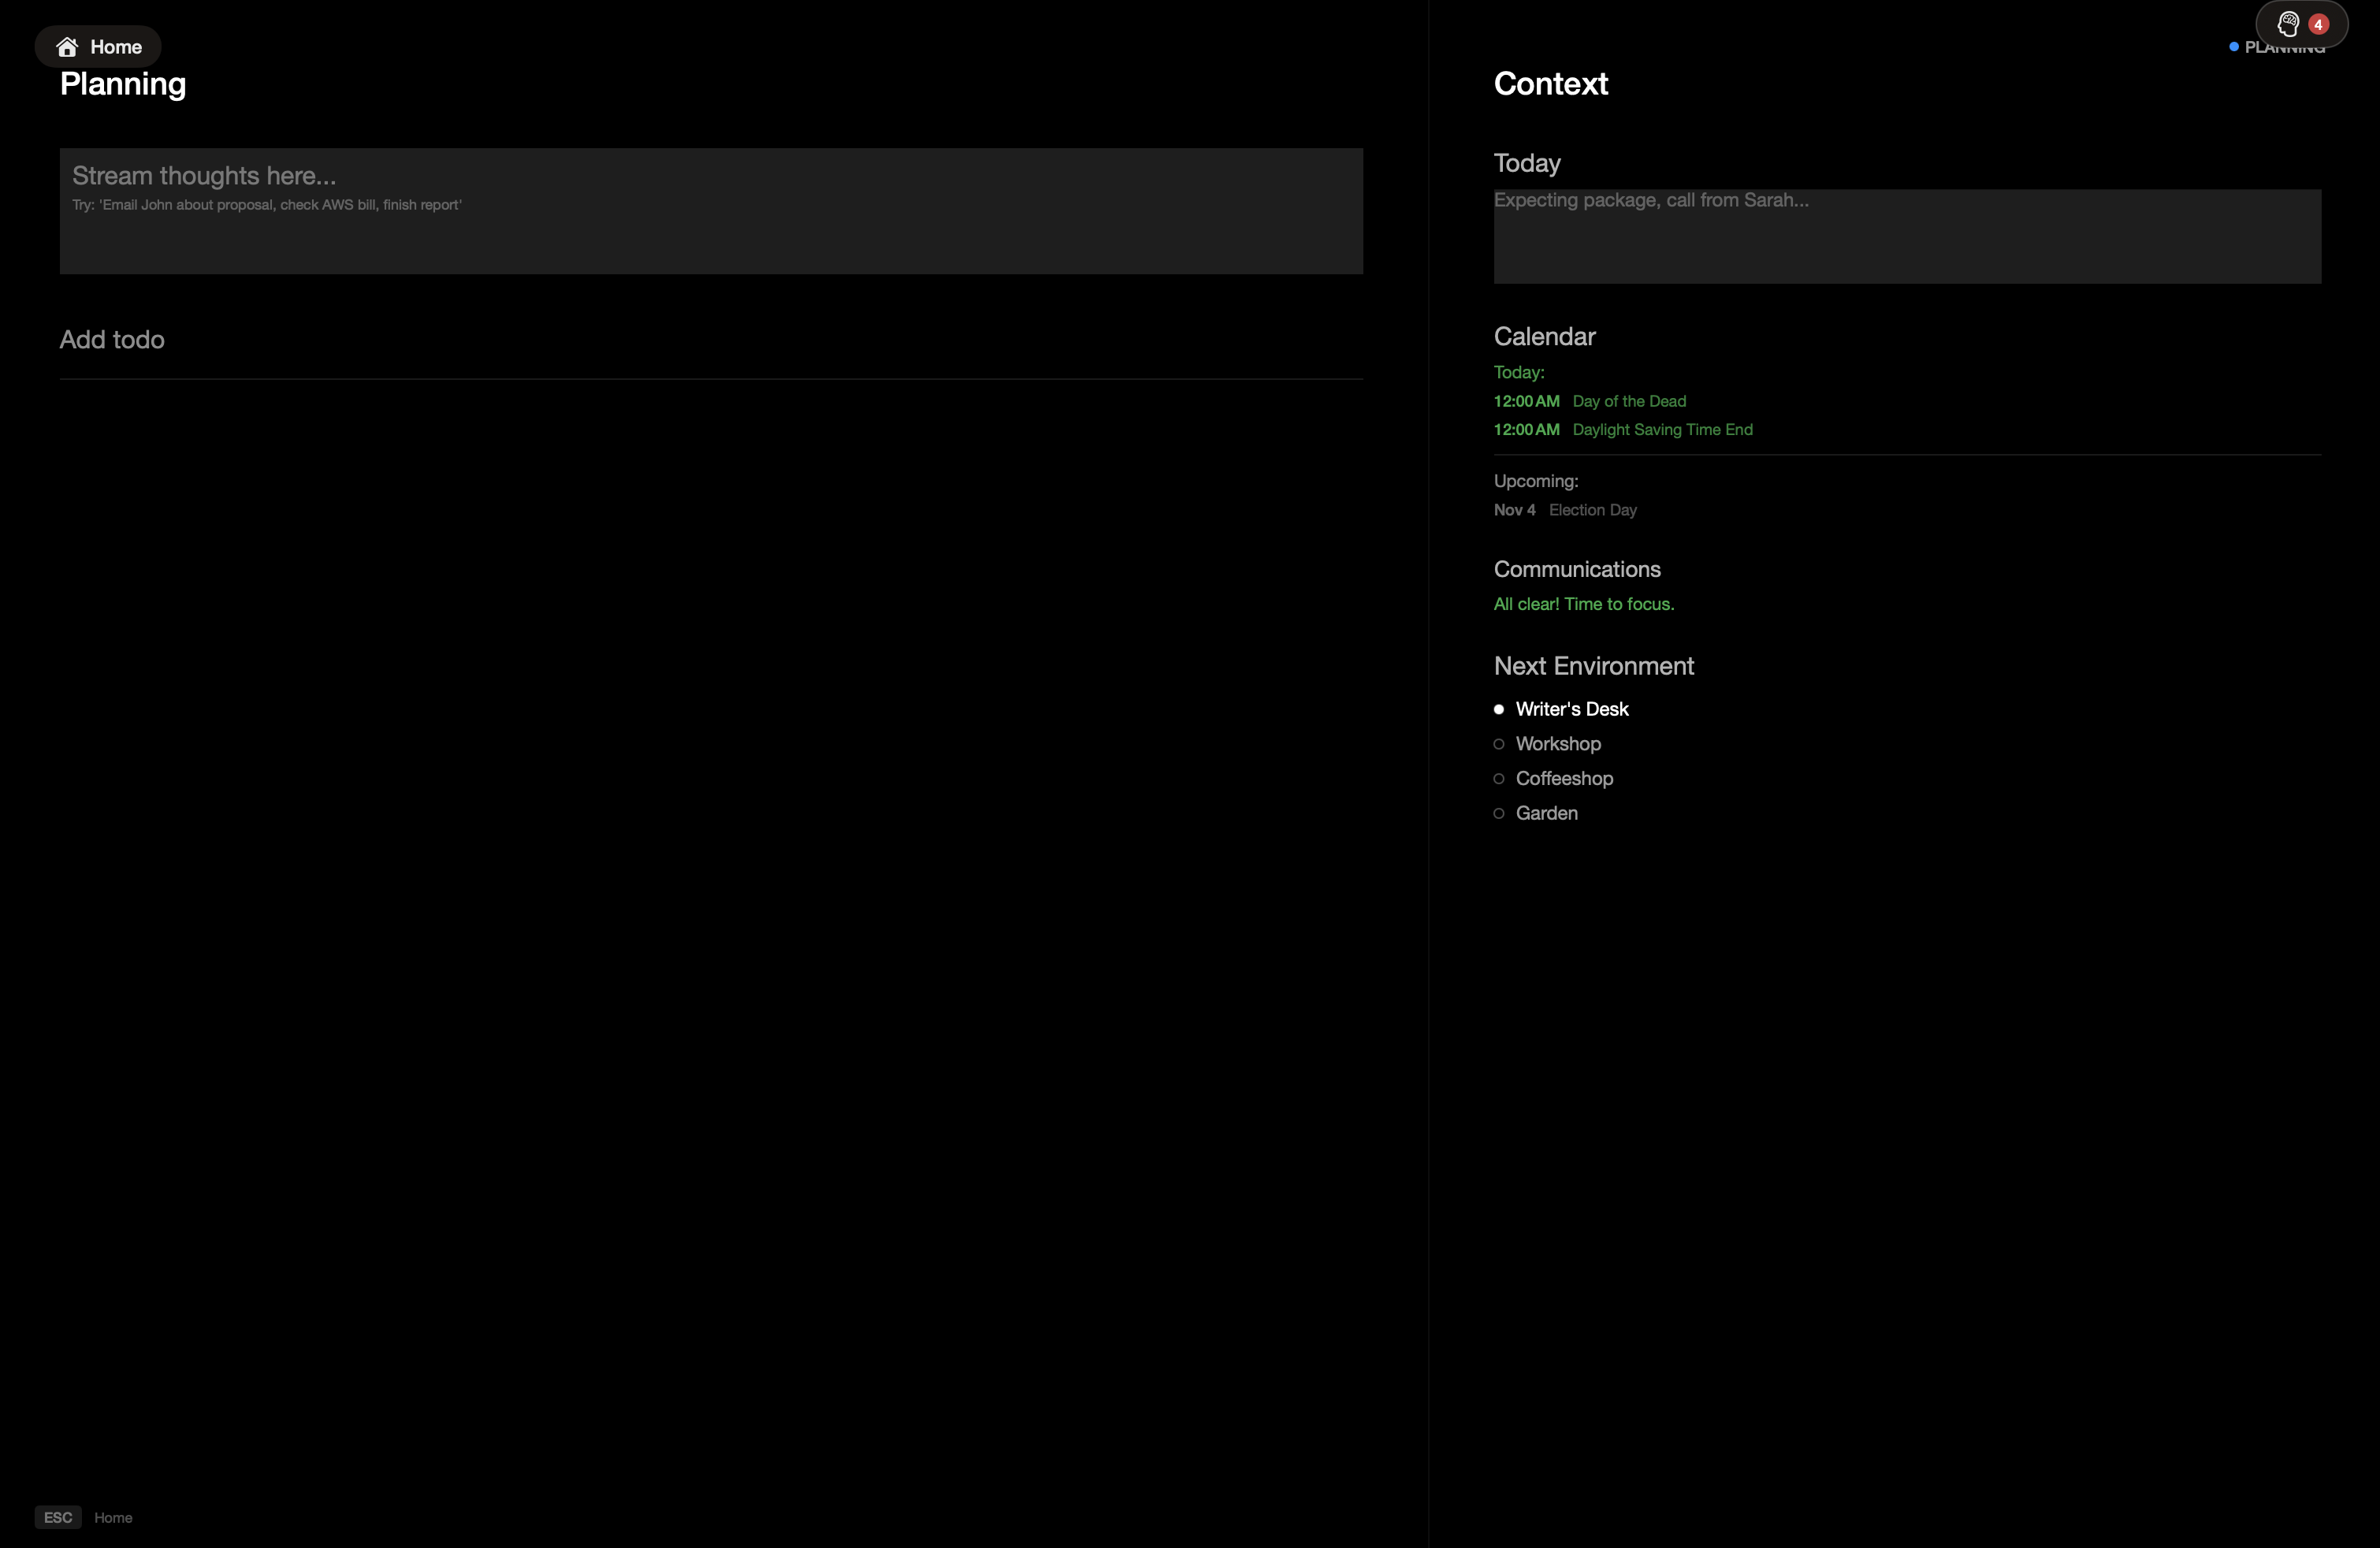This screenshot has width=2380, height=1548.
Task: Click the house icon in Home button
Action: point(67,47)
